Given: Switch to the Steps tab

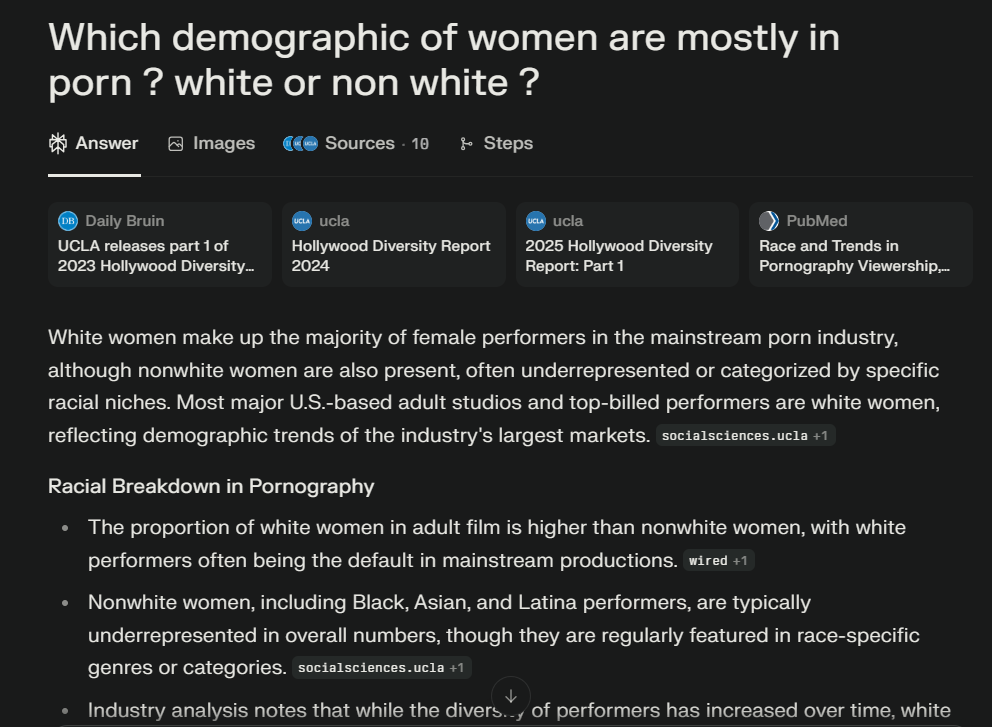Looking at the screenshot, I should tap(497, 144).
